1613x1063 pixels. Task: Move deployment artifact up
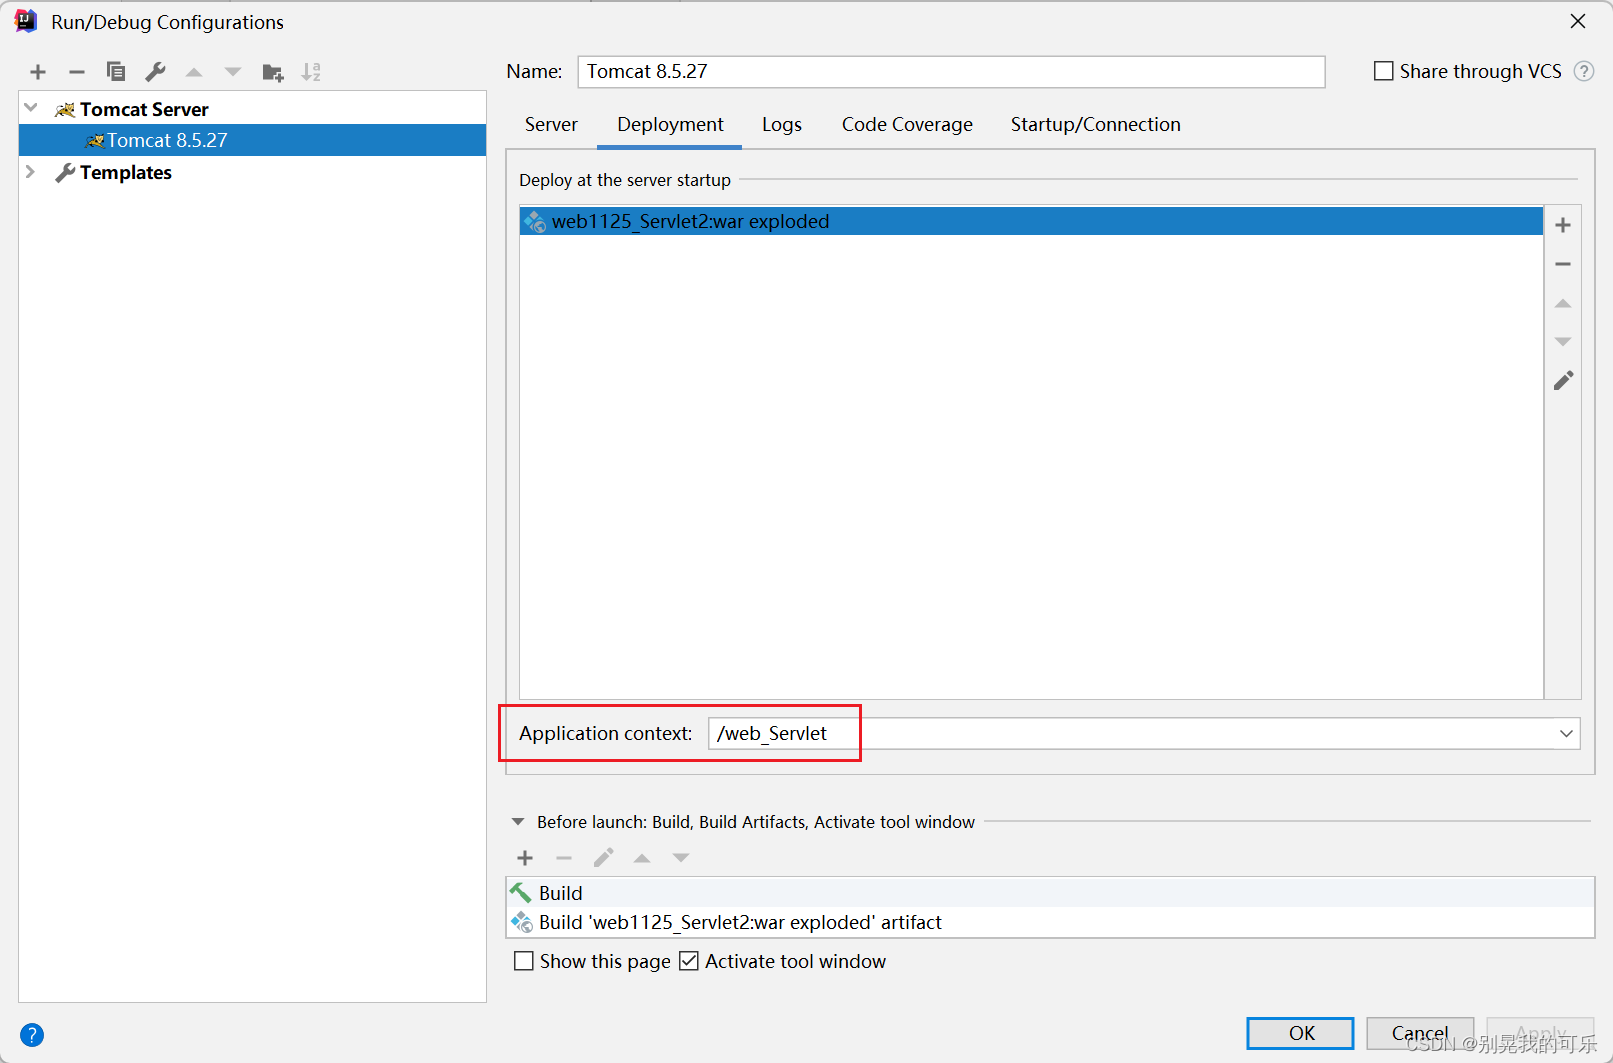pos(1563,303)
